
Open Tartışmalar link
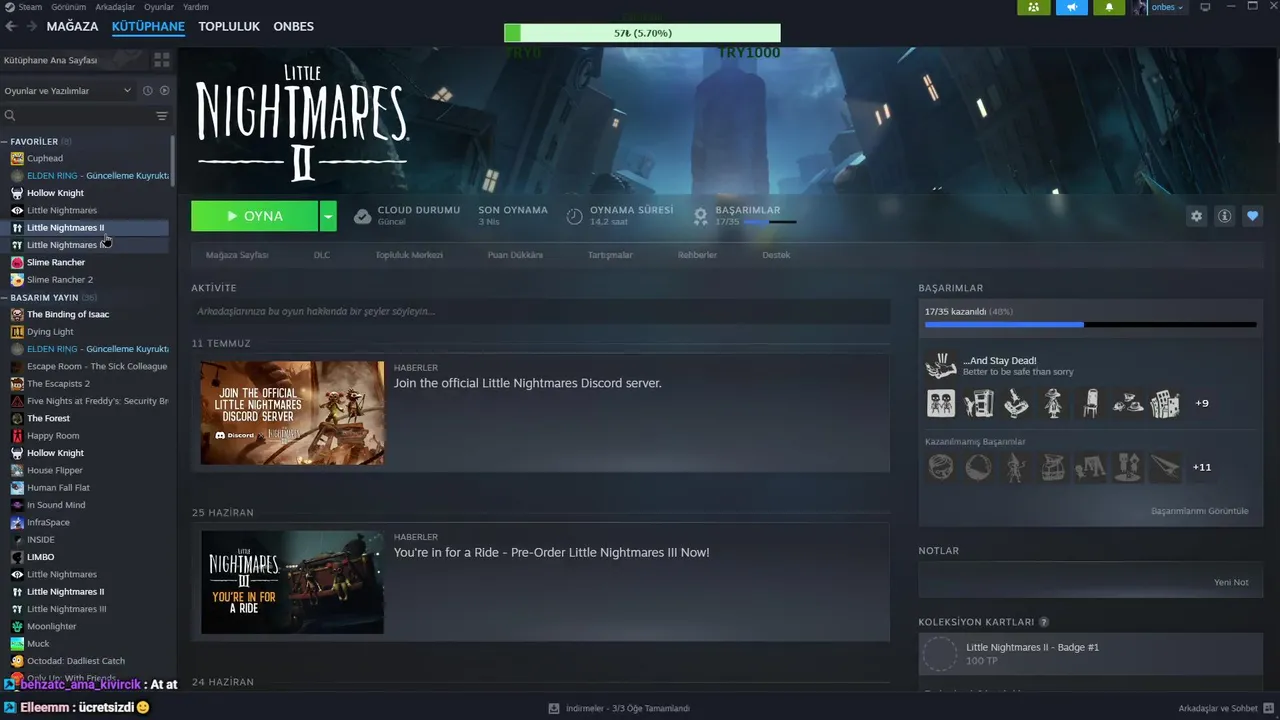610,255
